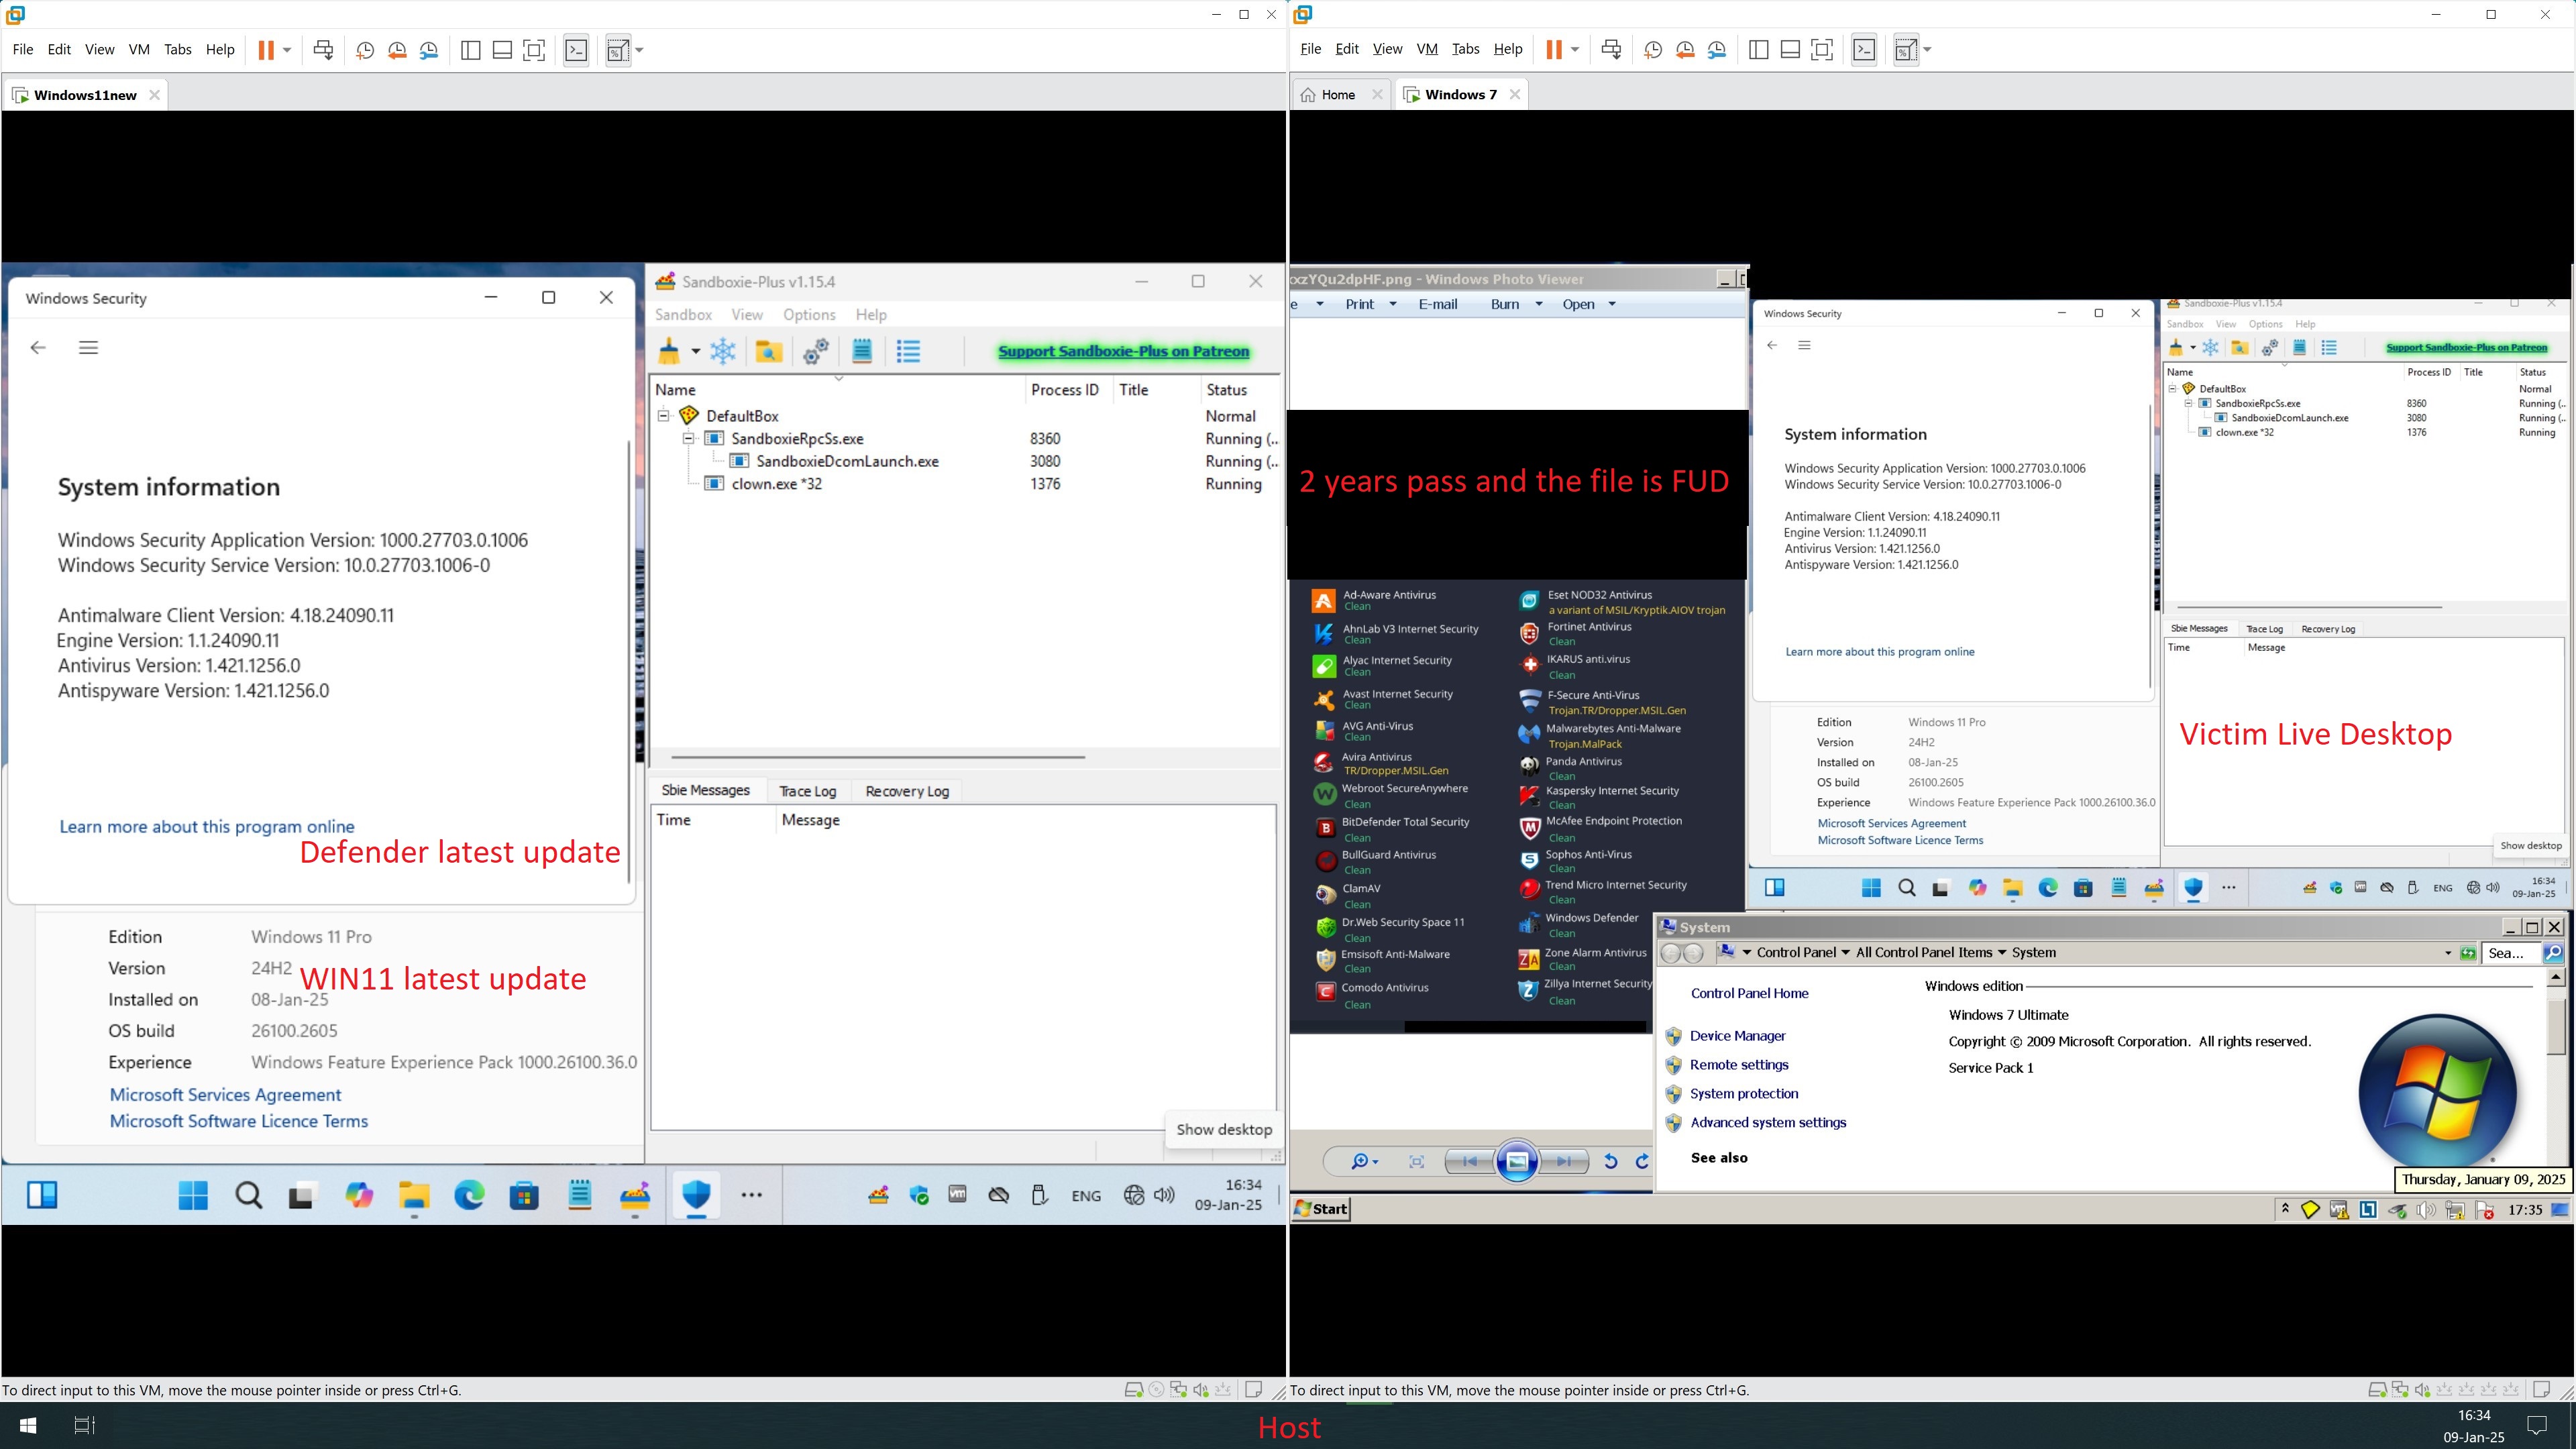Open VM menu in left VMware window
Viewport: 2576px width, 1449px height.
tap(139, 50)
